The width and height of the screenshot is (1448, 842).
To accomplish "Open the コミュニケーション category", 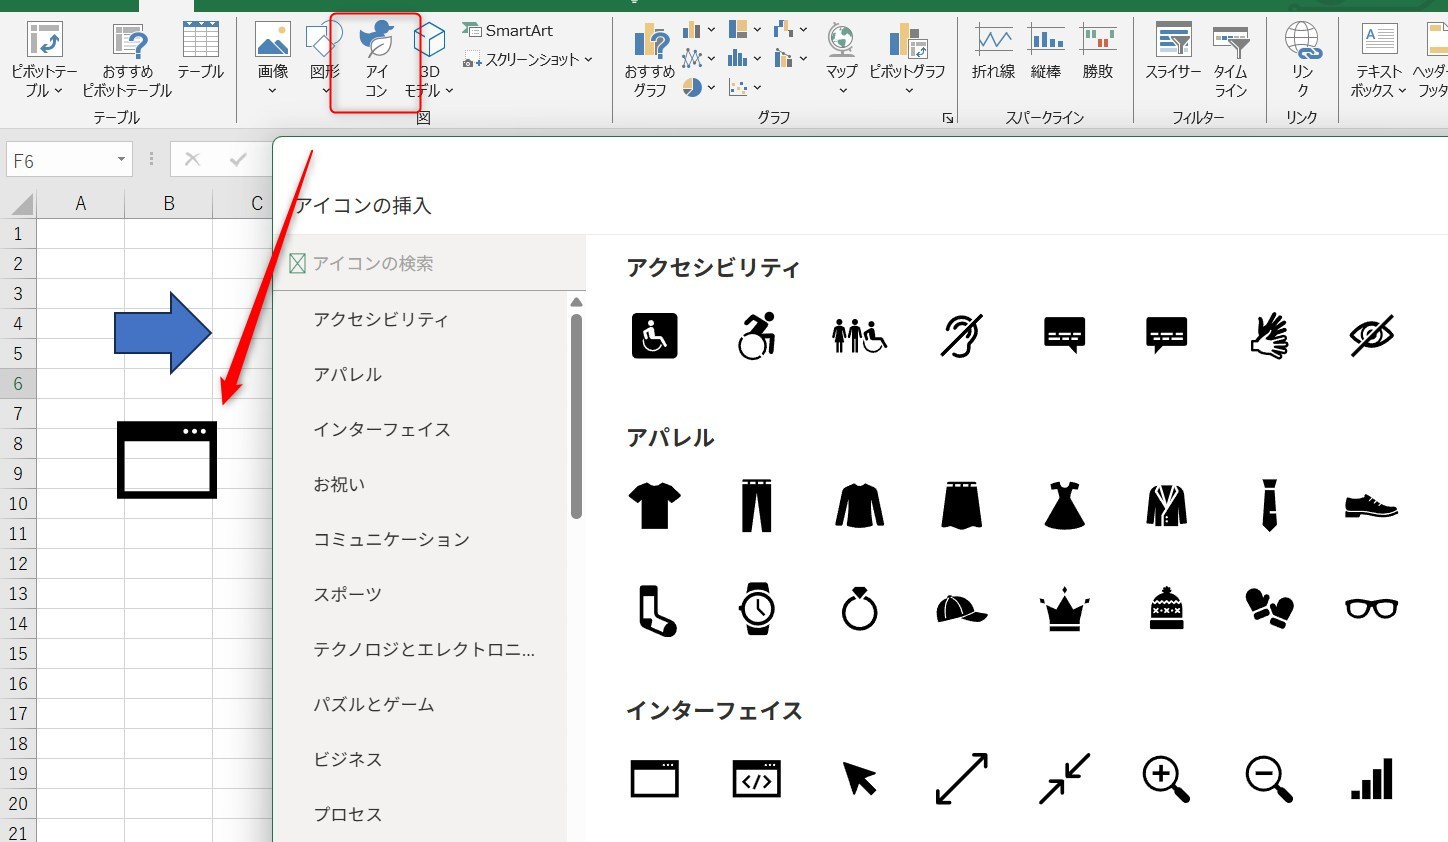I will [391, 539].
